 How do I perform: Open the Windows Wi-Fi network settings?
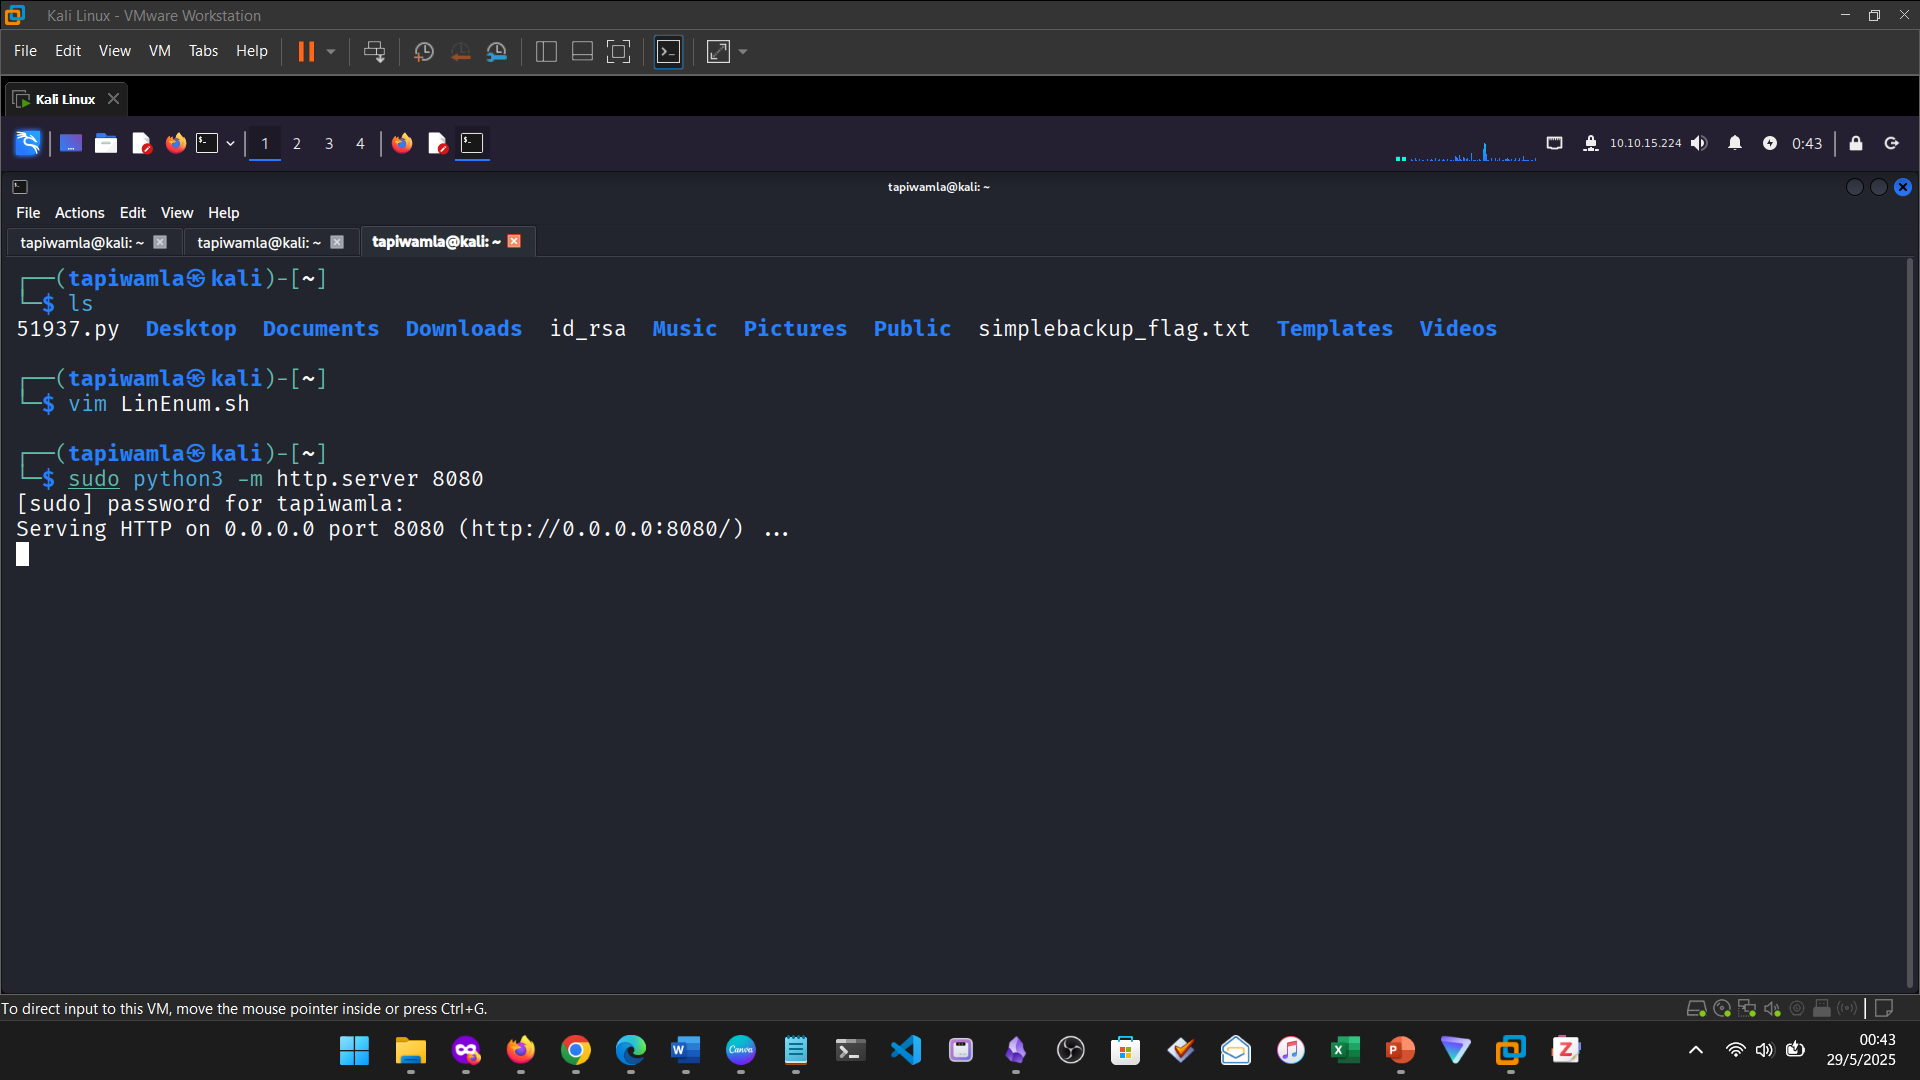(1736, 1050)
